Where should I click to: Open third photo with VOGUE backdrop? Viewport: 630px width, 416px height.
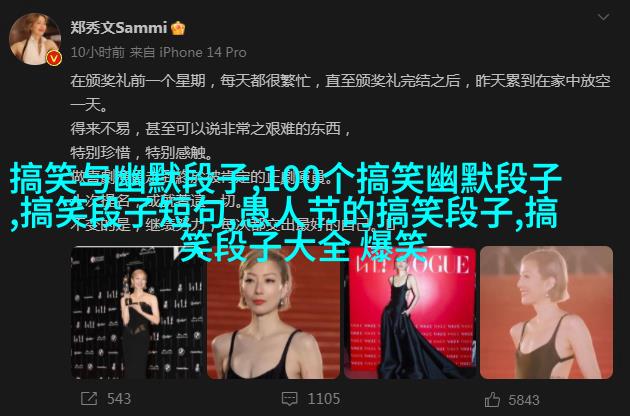[410, 313]
